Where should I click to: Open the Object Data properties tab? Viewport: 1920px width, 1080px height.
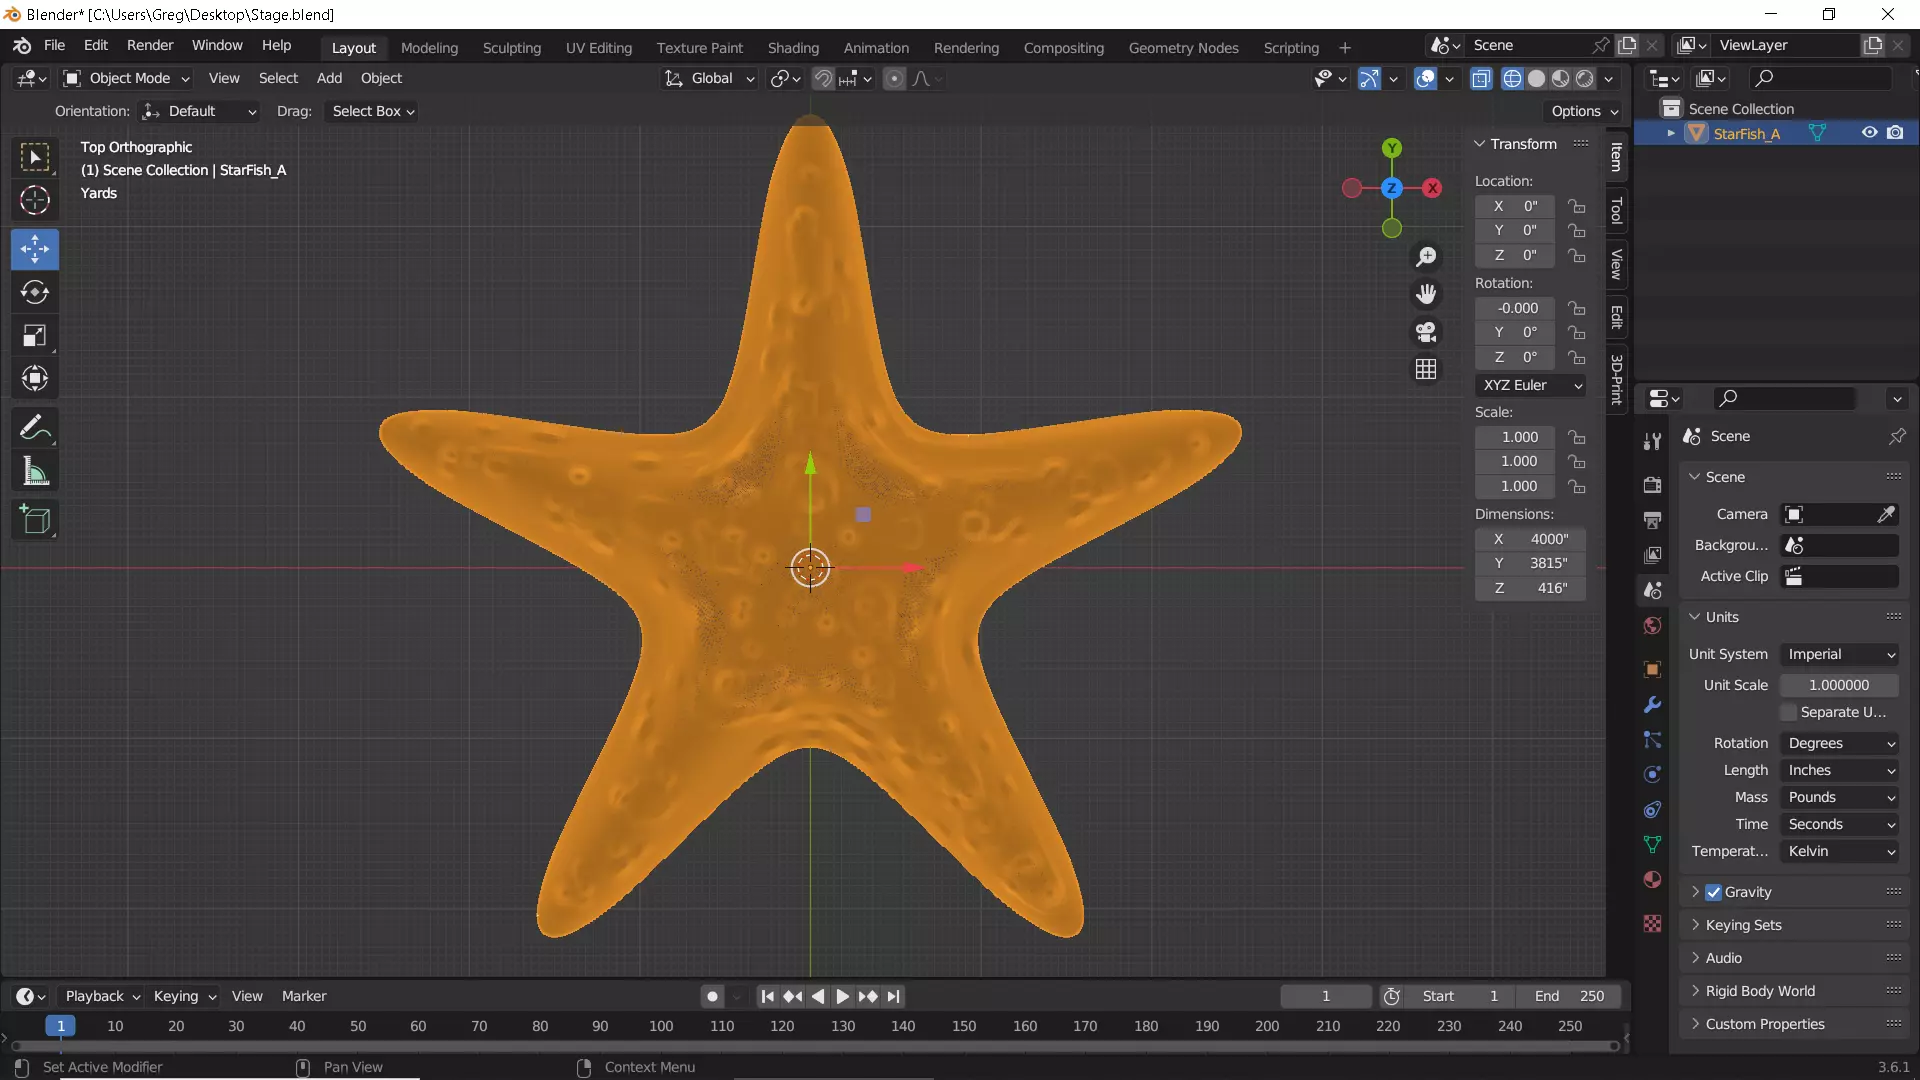1652,844
